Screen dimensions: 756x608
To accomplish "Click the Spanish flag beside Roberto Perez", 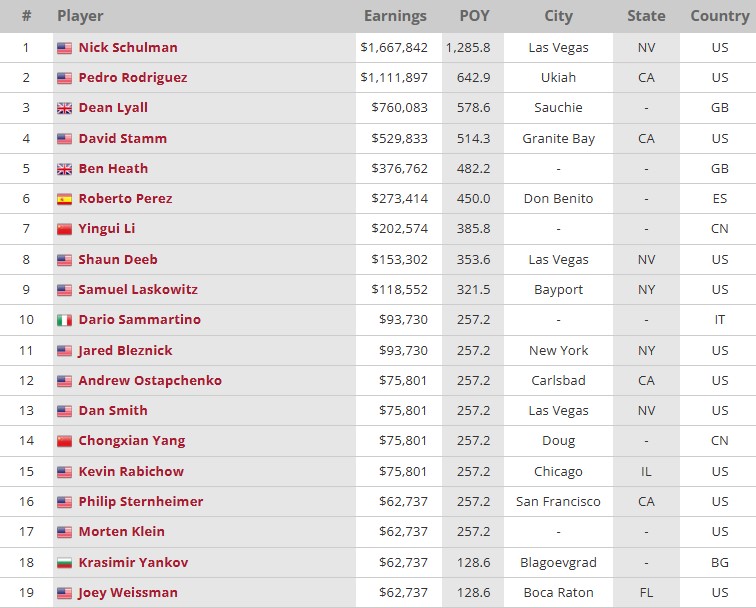I will (x=64, y=199).
